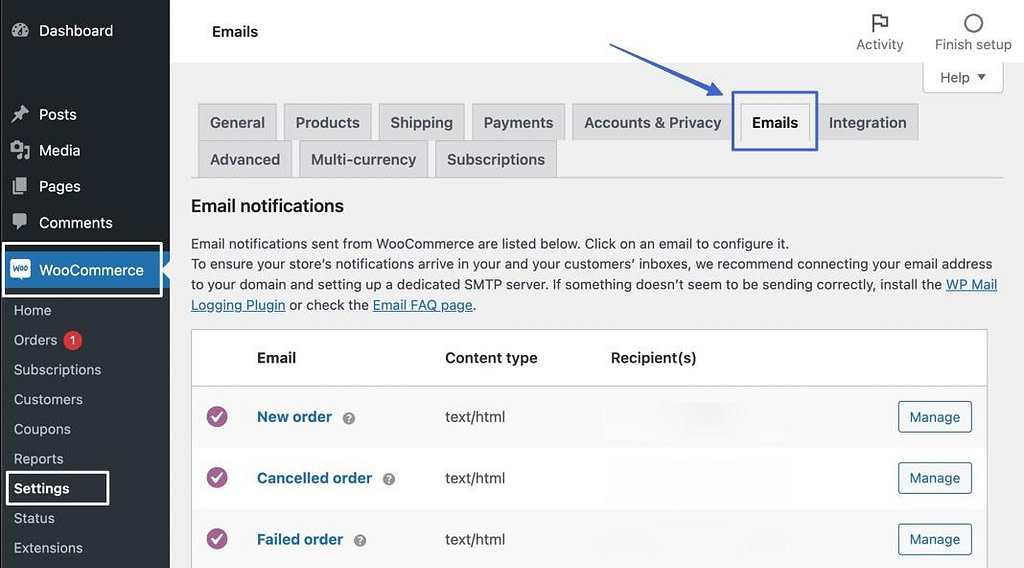Viewport: 1024px width, 568px height.
Task: Switch to the Payments tab
Action: (519, 122)
